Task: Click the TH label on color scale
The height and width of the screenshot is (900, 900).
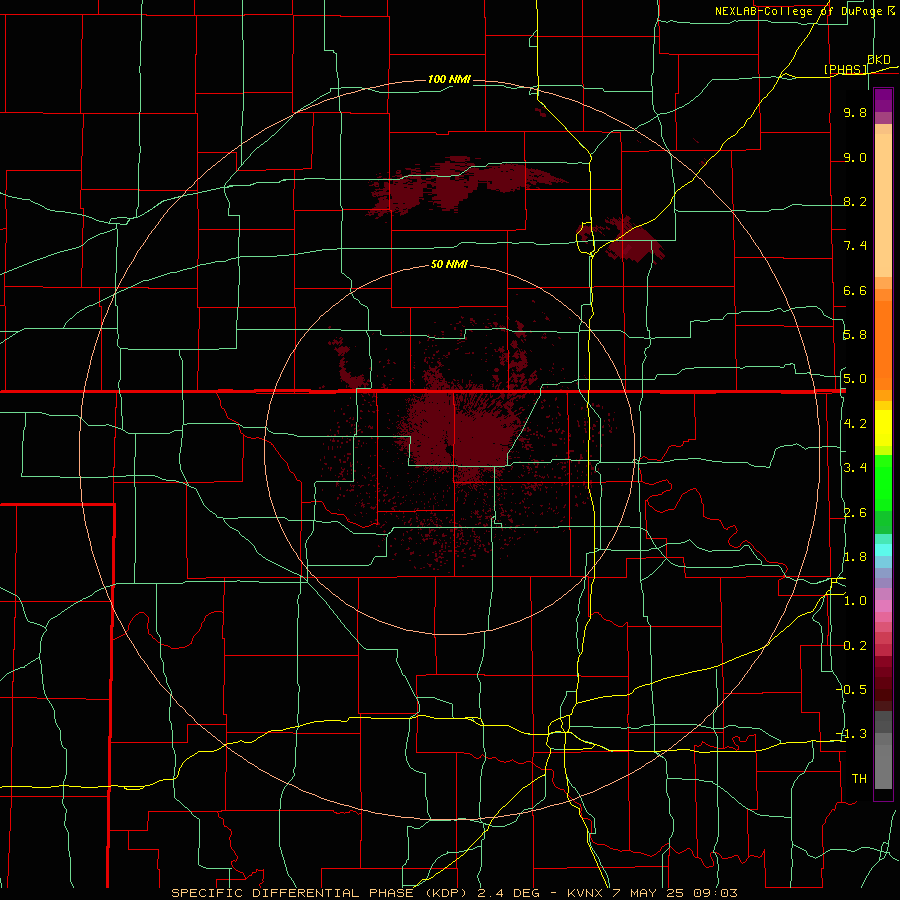Action: 859,778
